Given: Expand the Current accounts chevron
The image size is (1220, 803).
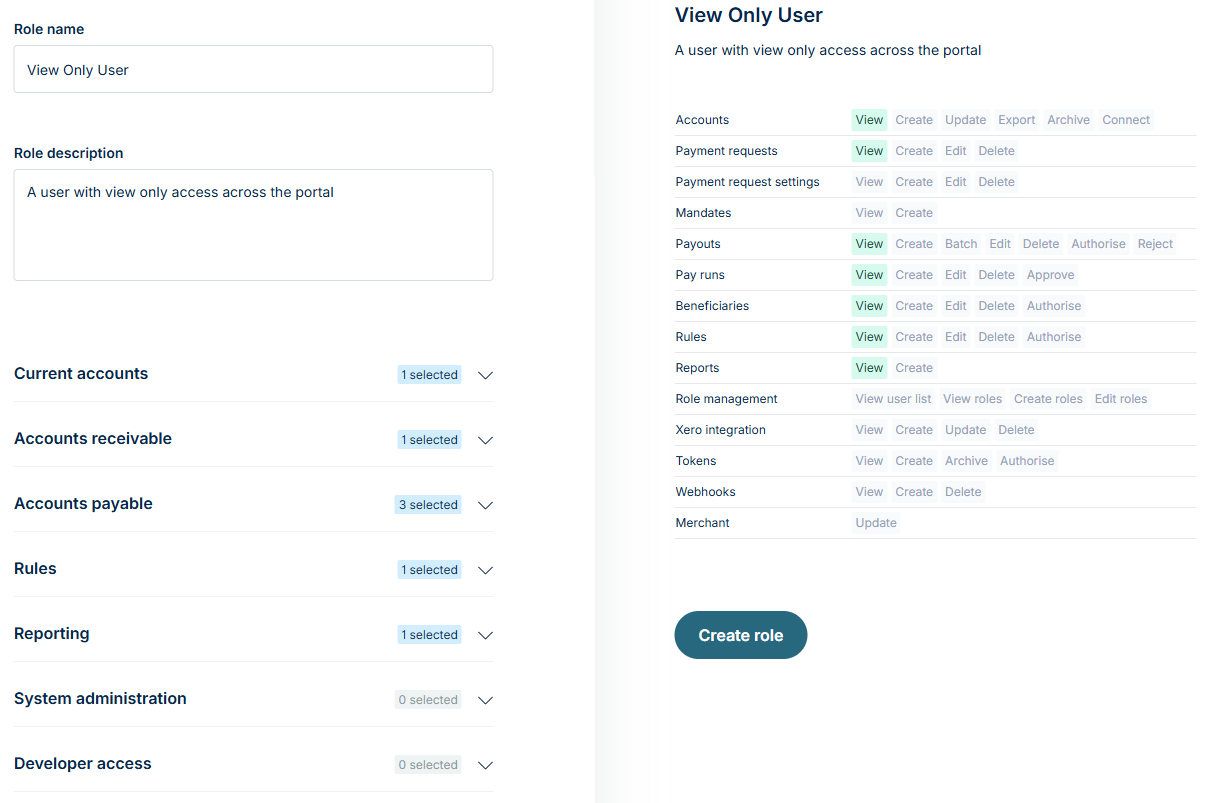Looking at the screenshot, I should 486,375.
